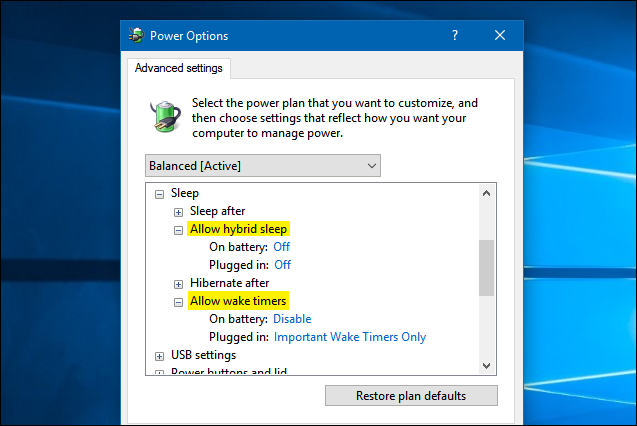Image resolution: width=637 pixels, height=426 pixels.
Task: Click the Power Options title bar icon
Action: pyautogui.click(x=136, y=36)
